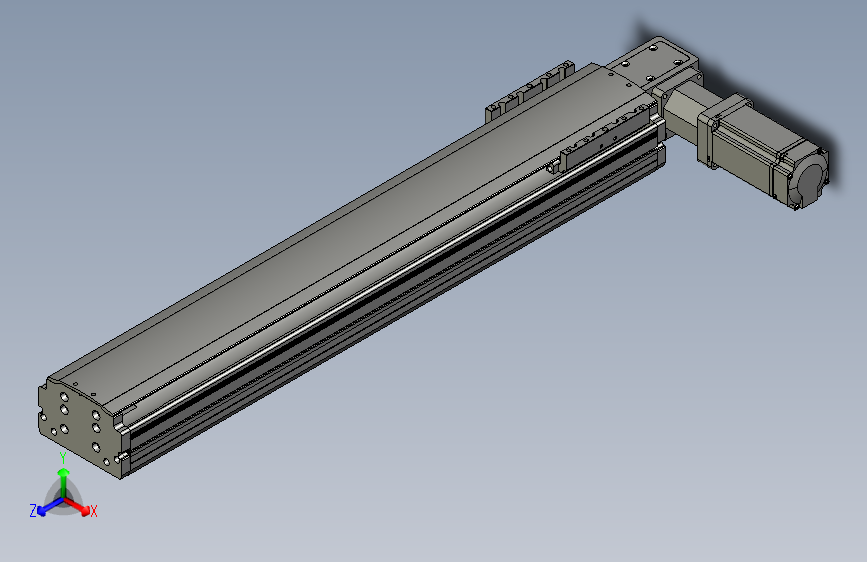Screen dimensions: 867x562
Task: Click the green Y axis arrow
Action: tap(64, 482)
